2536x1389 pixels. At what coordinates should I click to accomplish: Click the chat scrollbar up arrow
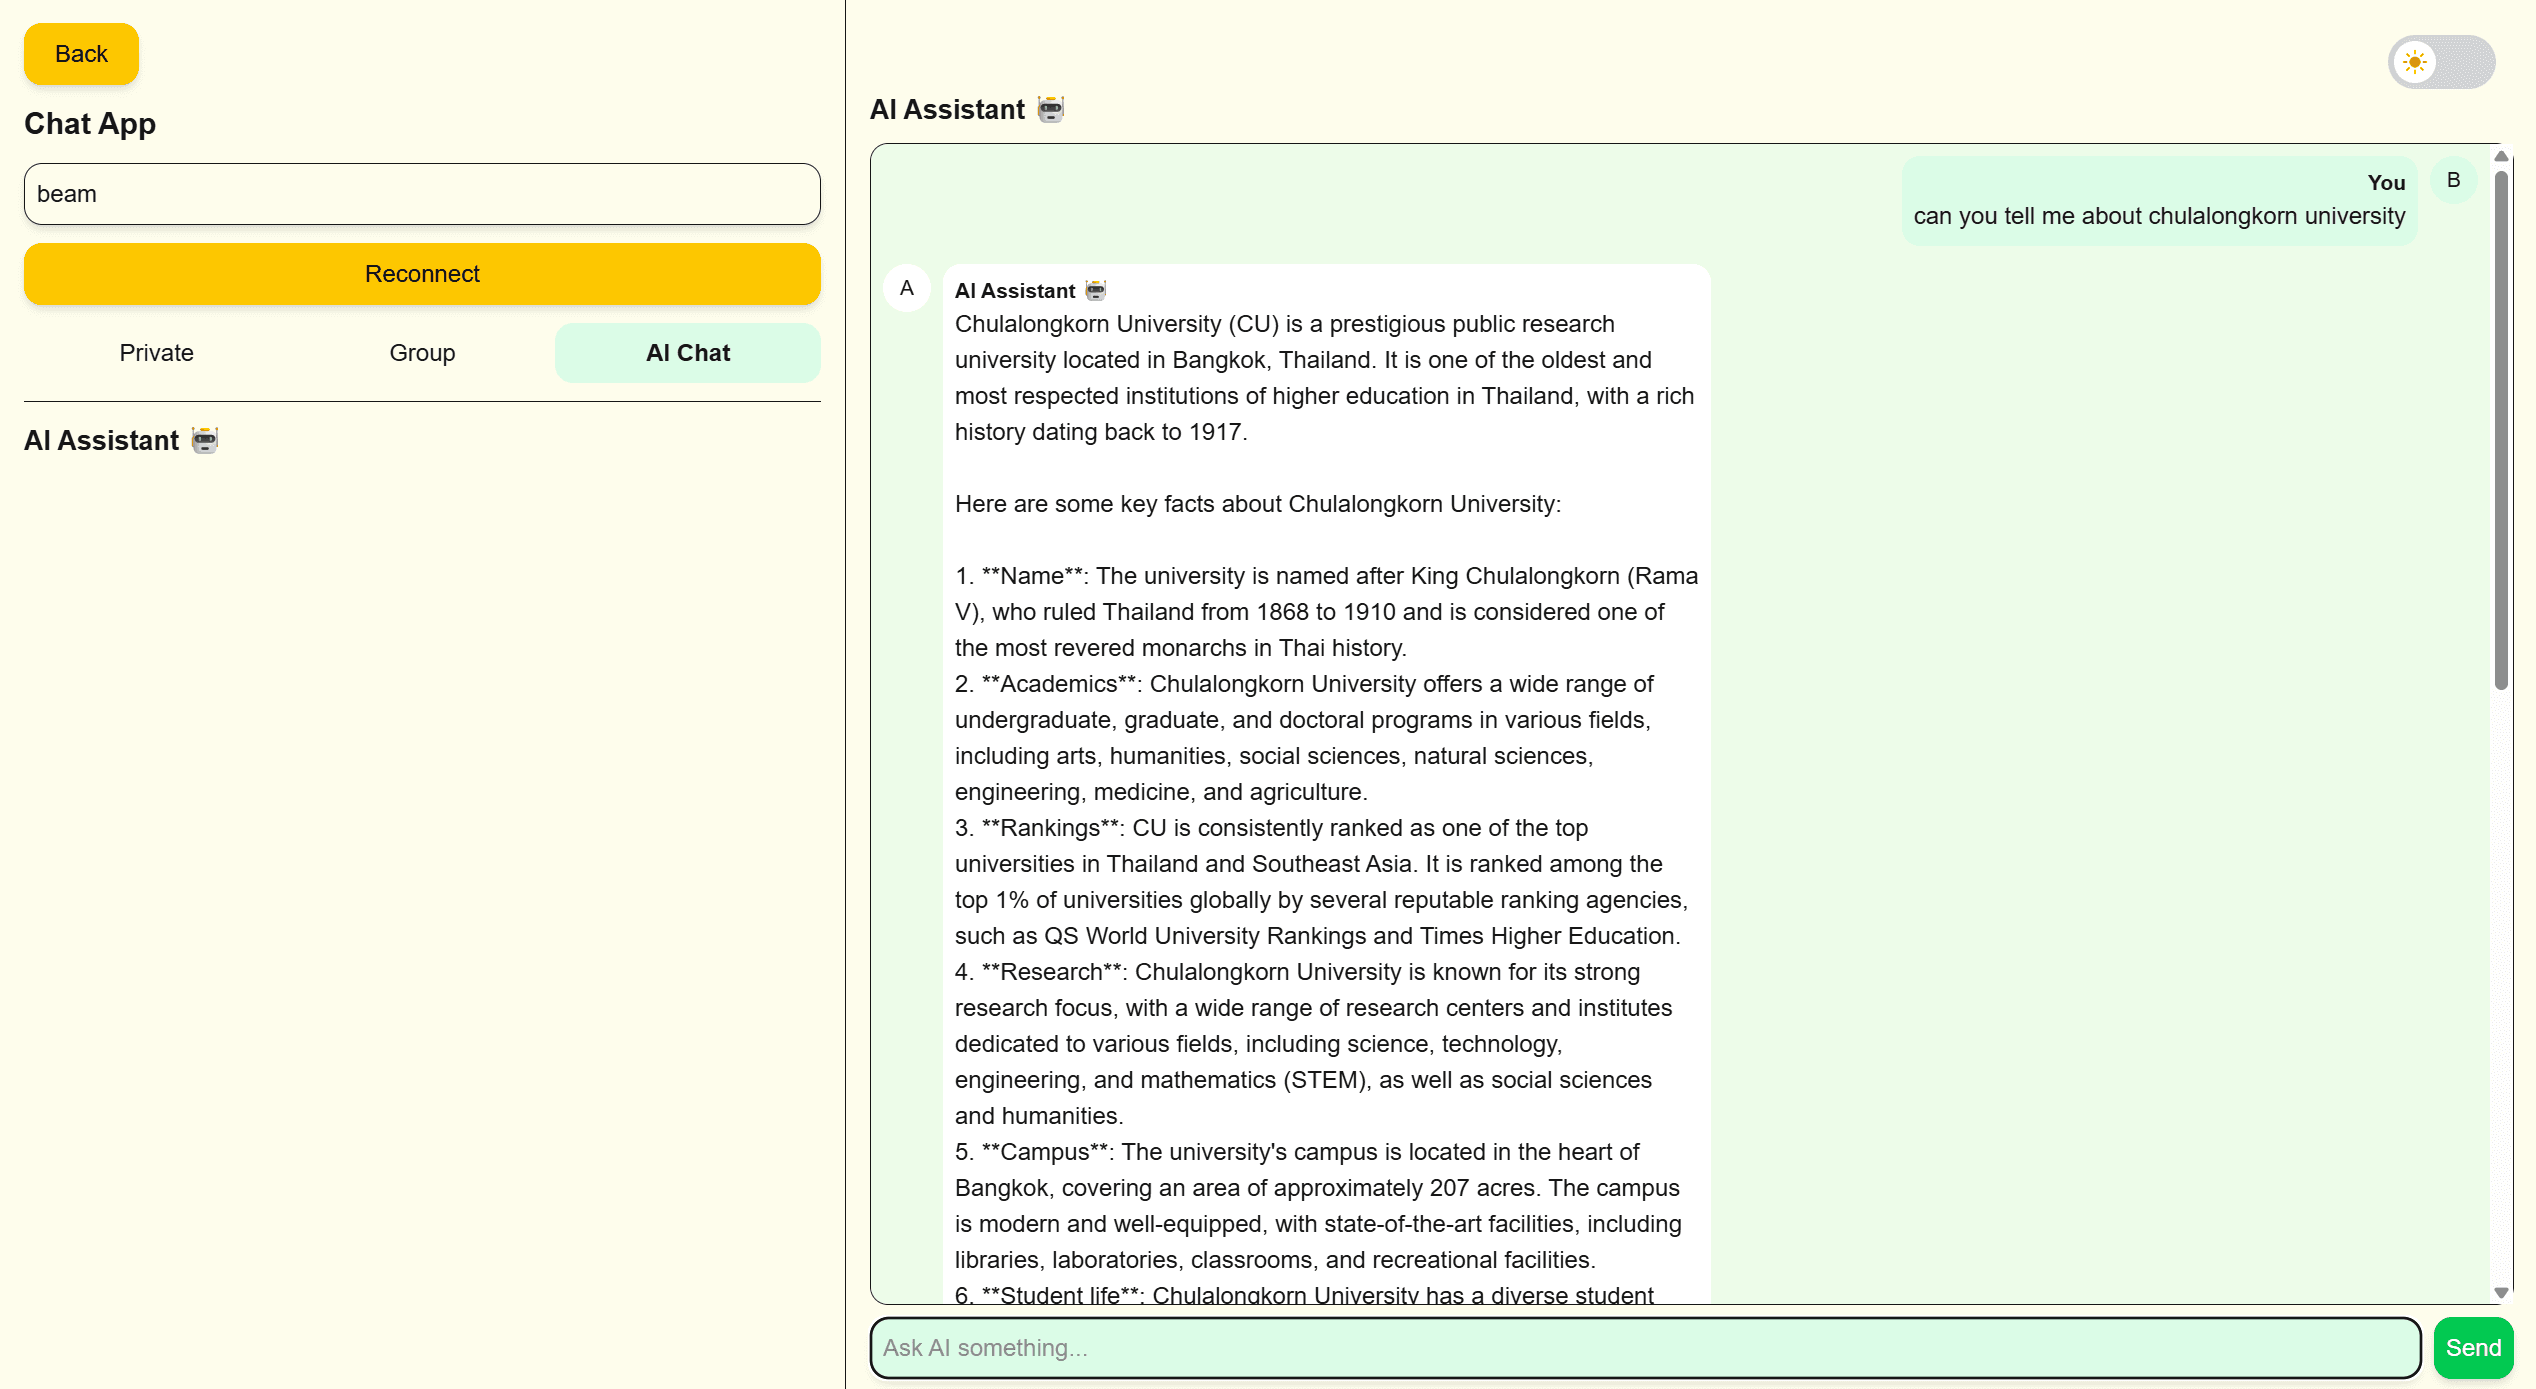(x=2501, y=156)
